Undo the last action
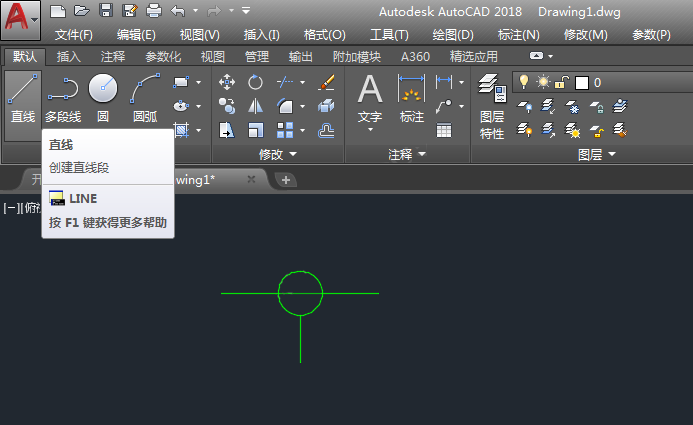Image resolution: width=693 pixels, height=425 pixels. click(178, 11)
